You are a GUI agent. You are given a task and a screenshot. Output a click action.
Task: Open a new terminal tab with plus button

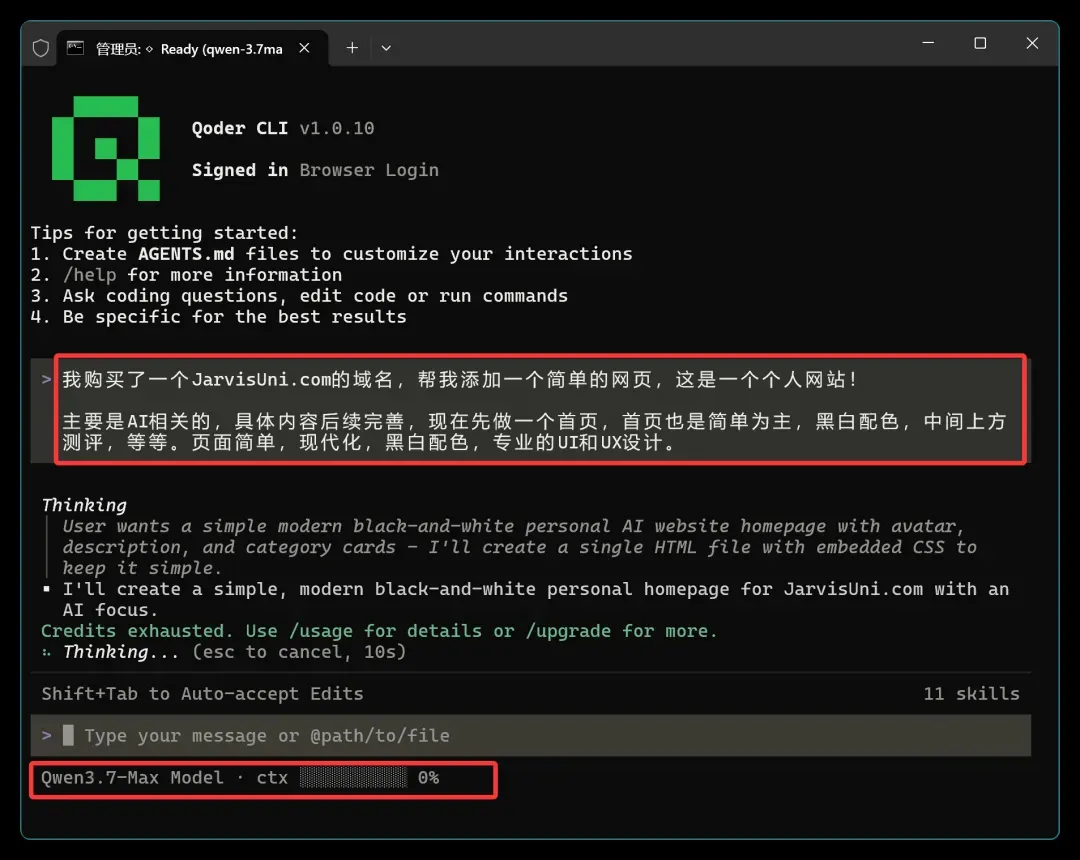click(352, 48)
